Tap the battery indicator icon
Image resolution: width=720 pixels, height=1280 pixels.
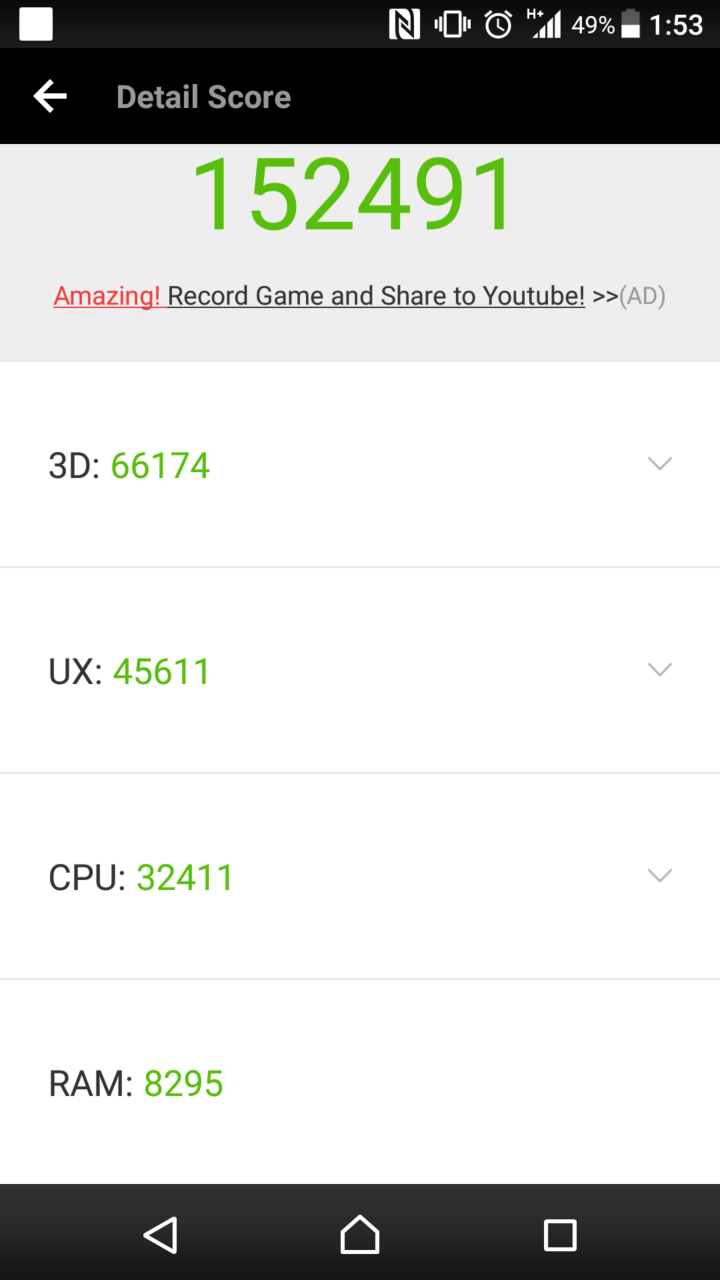coord(630,25)
